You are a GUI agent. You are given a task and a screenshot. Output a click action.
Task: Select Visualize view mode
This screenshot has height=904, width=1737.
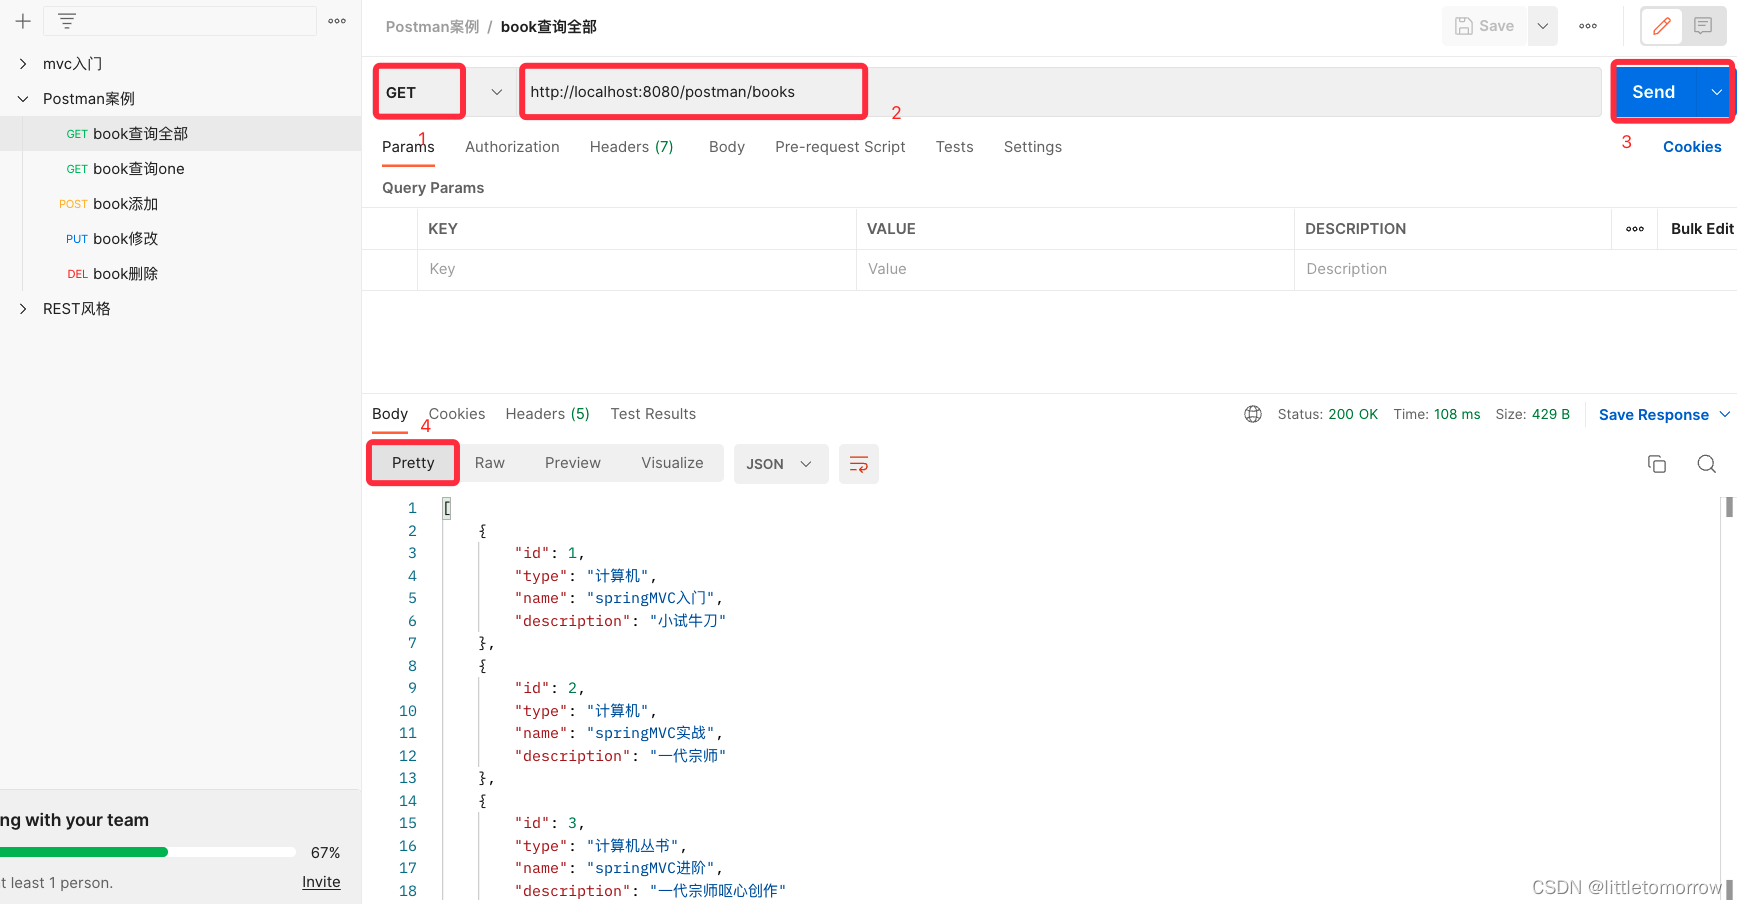(x=672, y=463)
